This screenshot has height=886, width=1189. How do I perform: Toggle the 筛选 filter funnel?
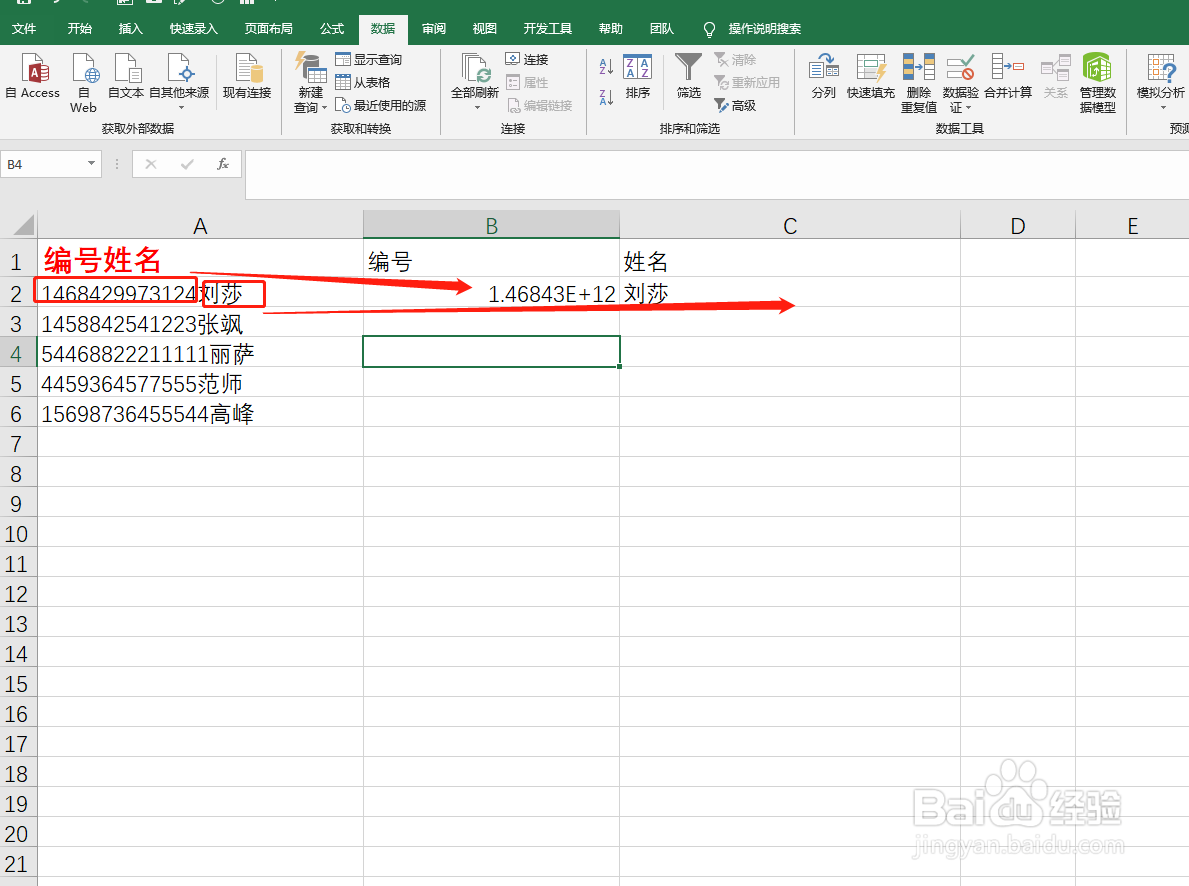pyautogui.click(x=689, y=76)
